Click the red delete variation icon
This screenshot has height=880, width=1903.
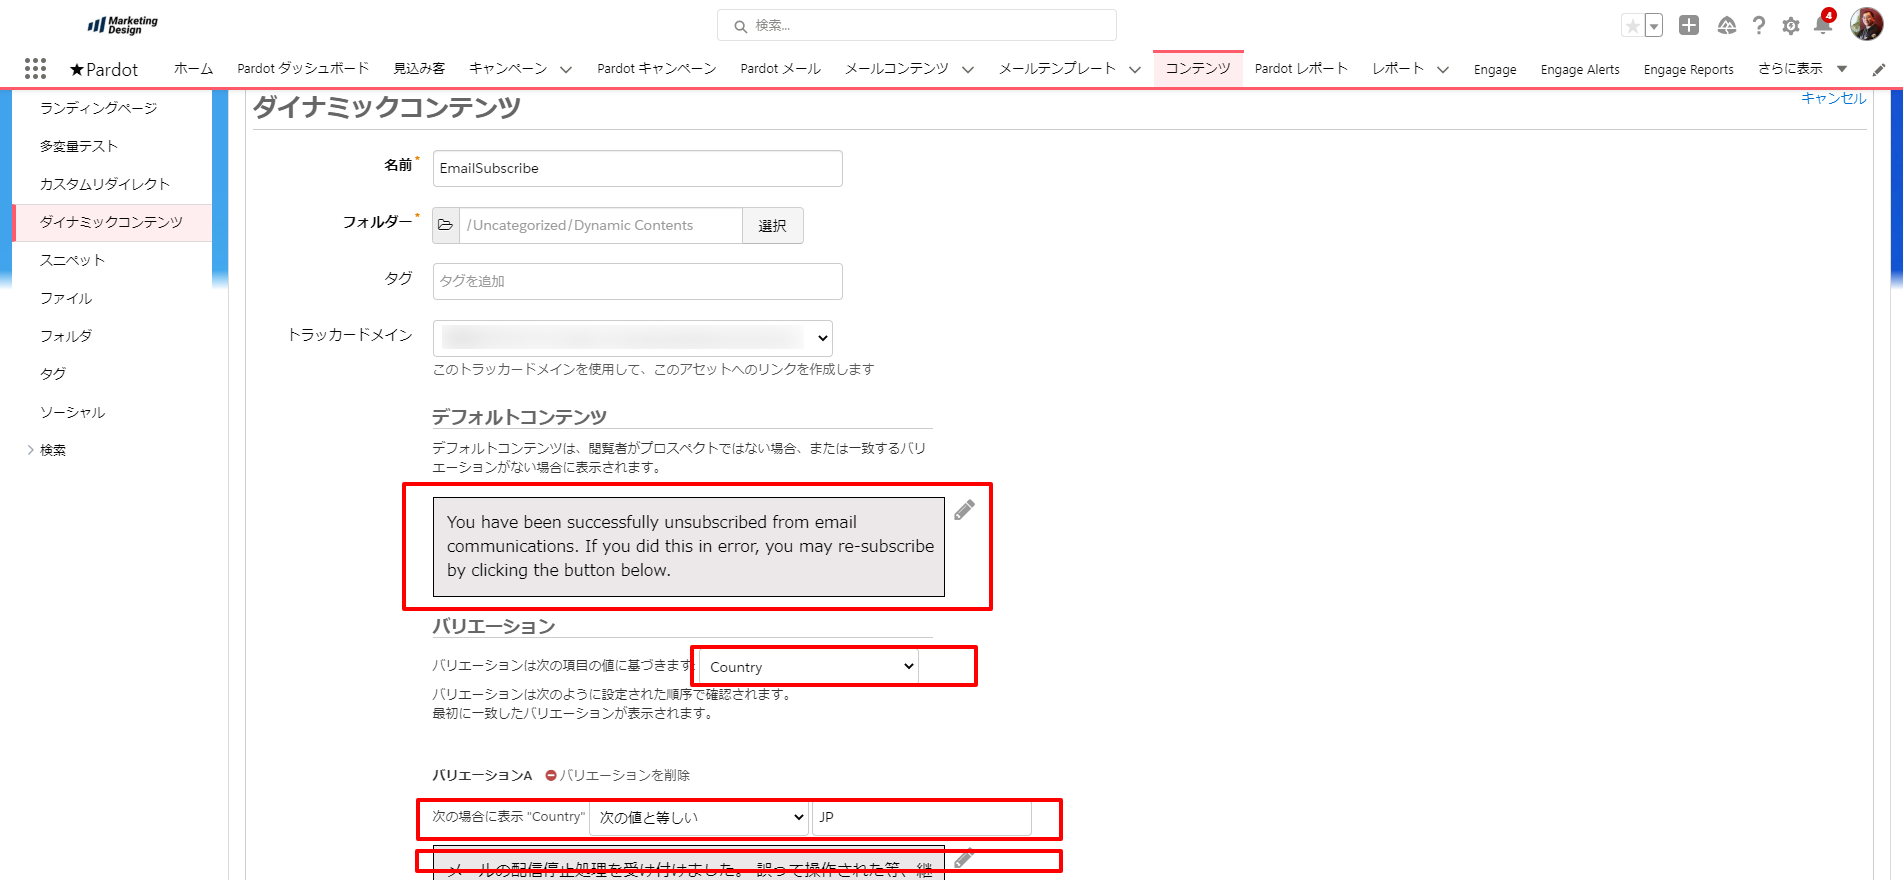[x=551, y=776]
